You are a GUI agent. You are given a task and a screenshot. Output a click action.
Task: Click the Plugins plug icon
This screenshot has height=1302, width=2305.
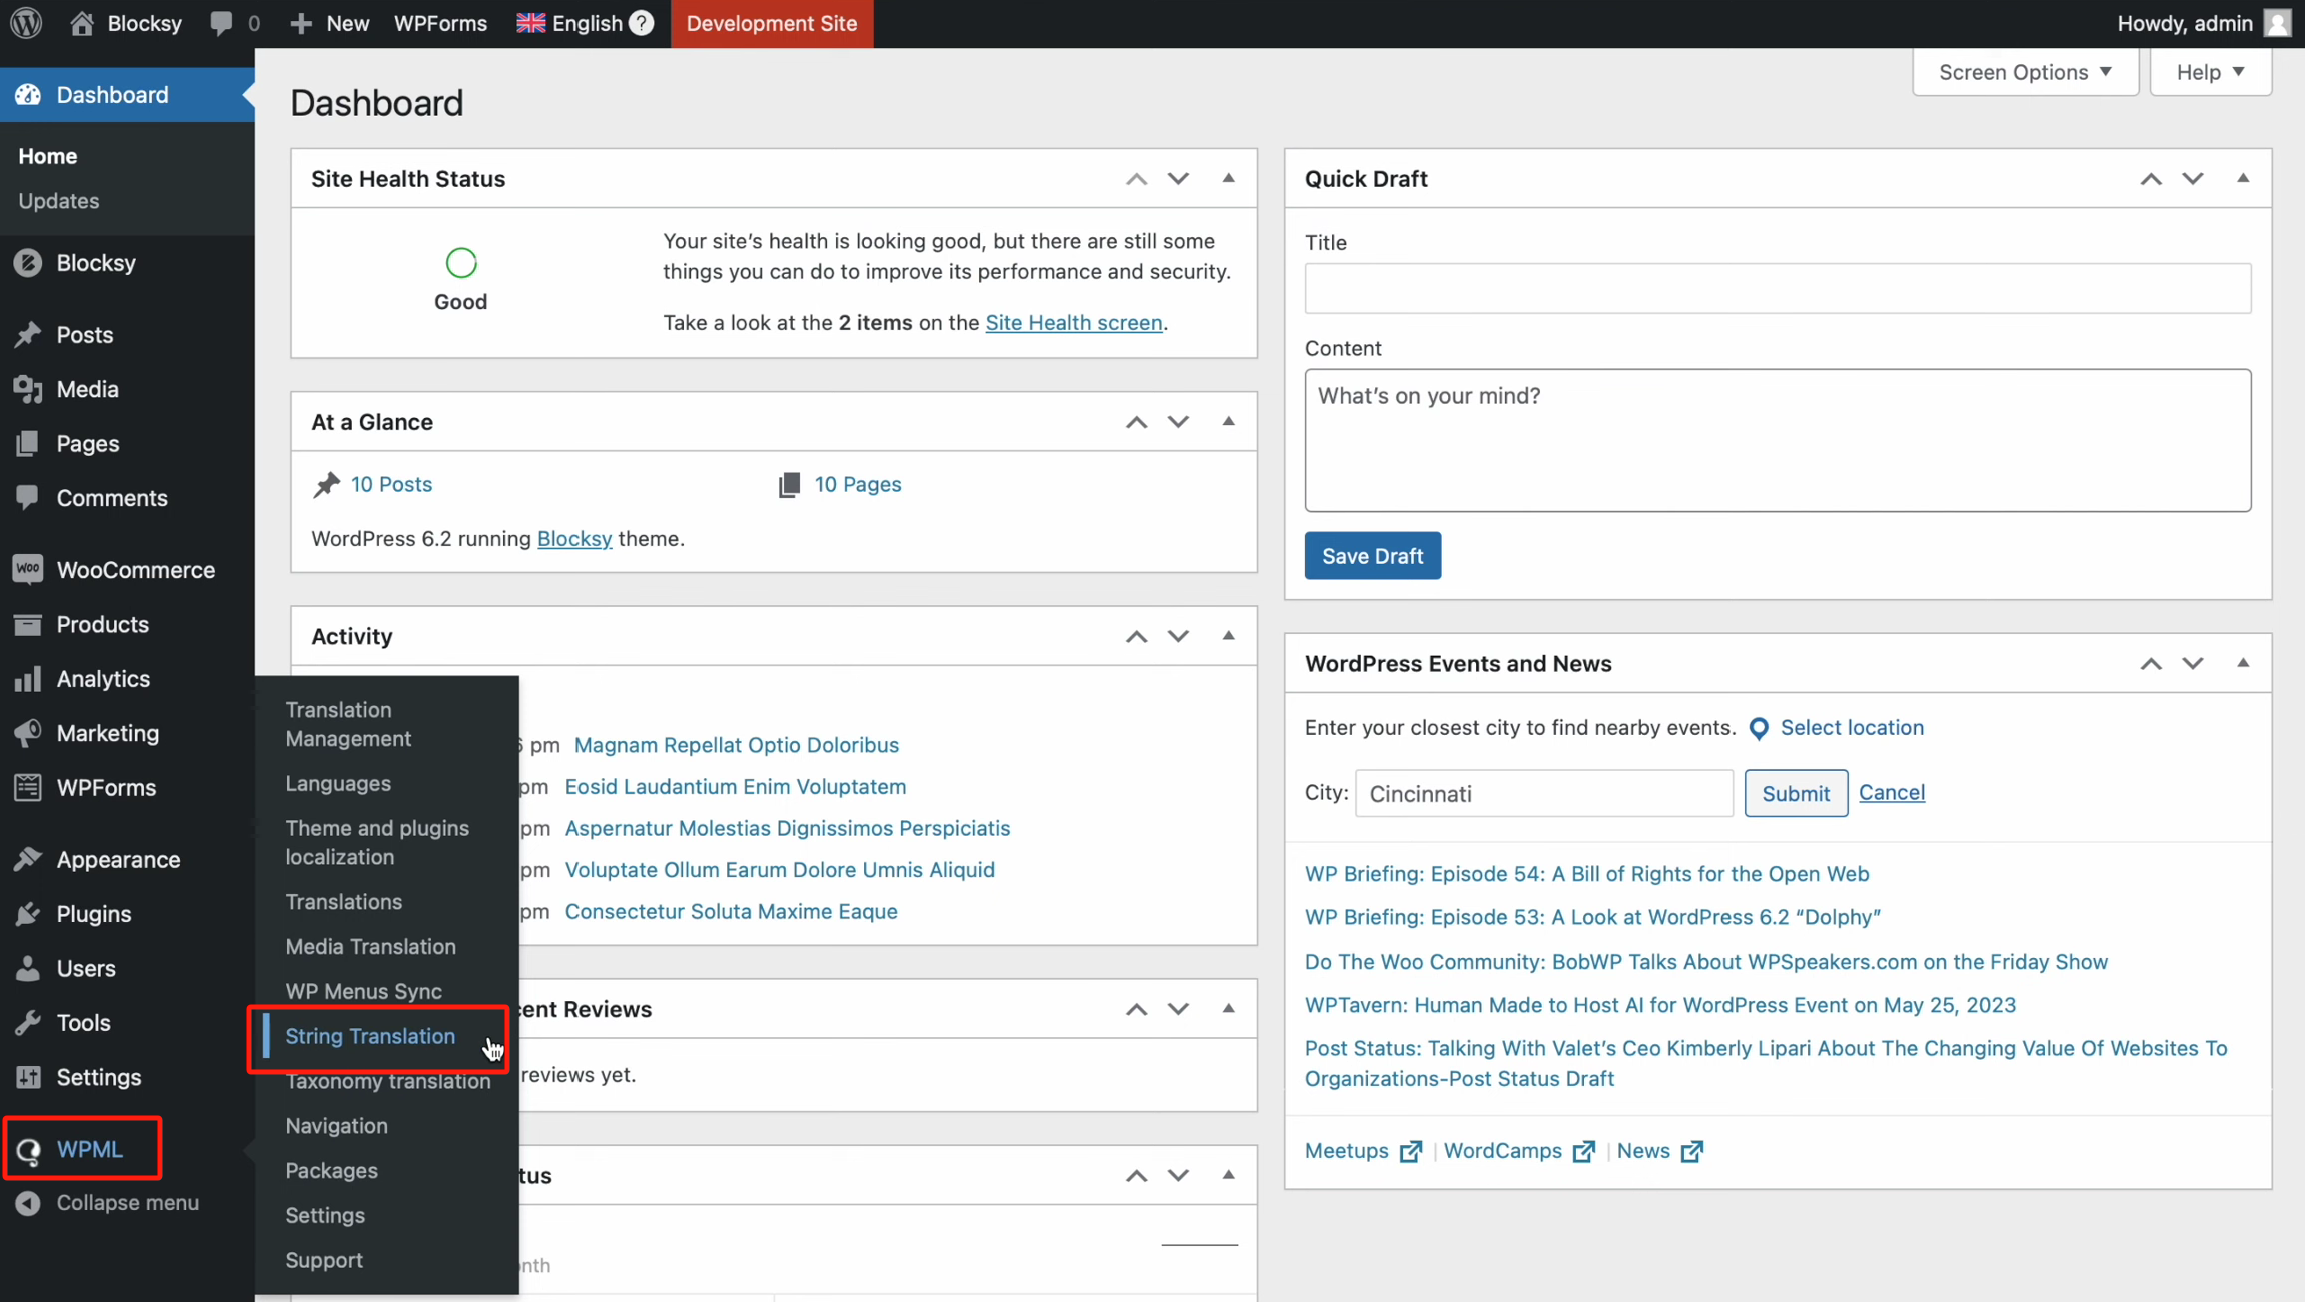(28, 913)
